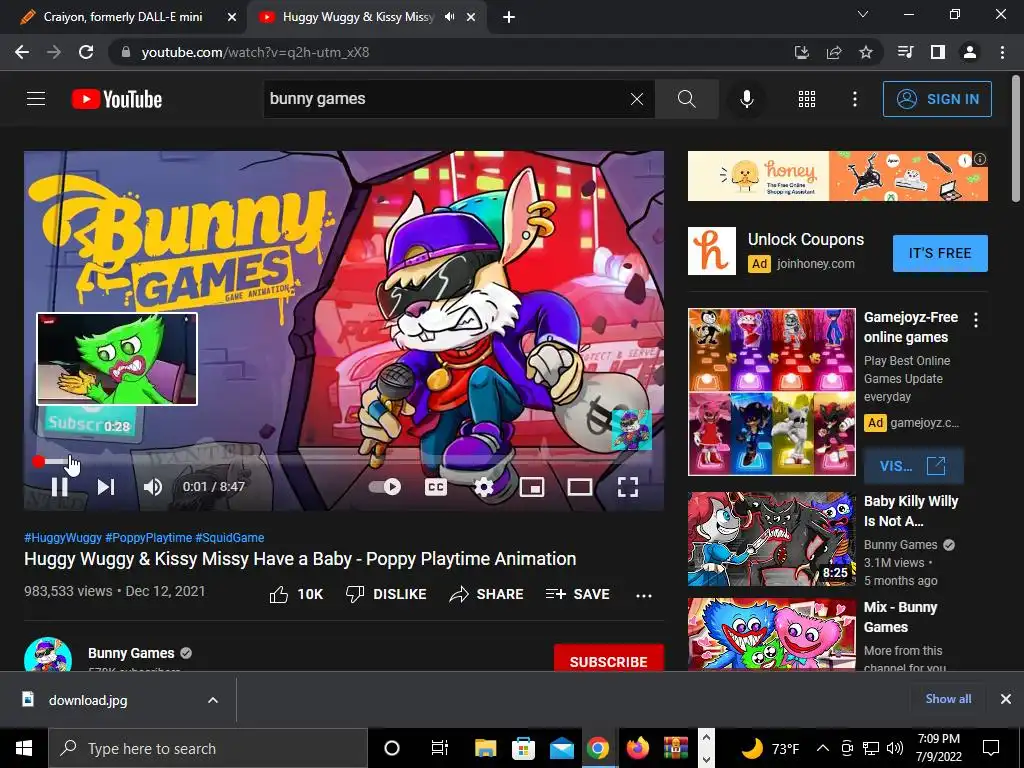This screenshot has width=1024, height=768.
Task: Like the video with thumbs up
Action: coord(296,594)
